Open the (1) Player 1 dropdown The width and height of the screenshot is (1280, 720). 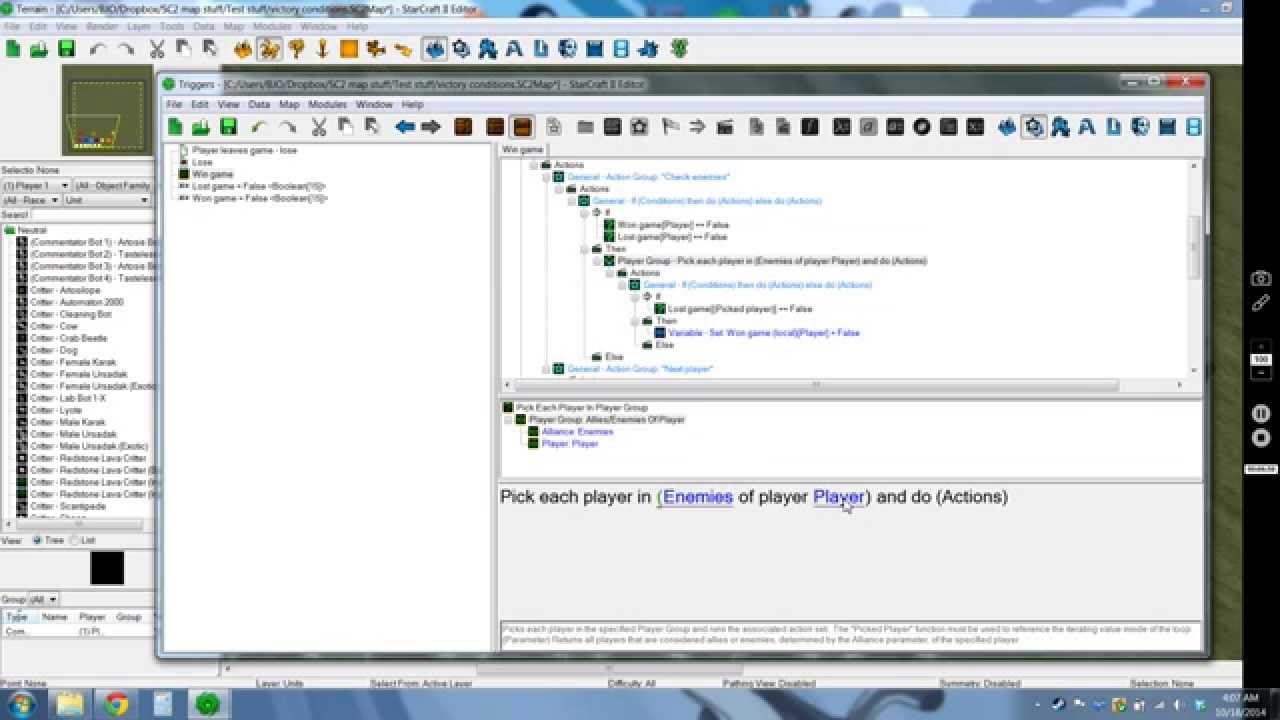pyautogui.click(x=35, y=185)
